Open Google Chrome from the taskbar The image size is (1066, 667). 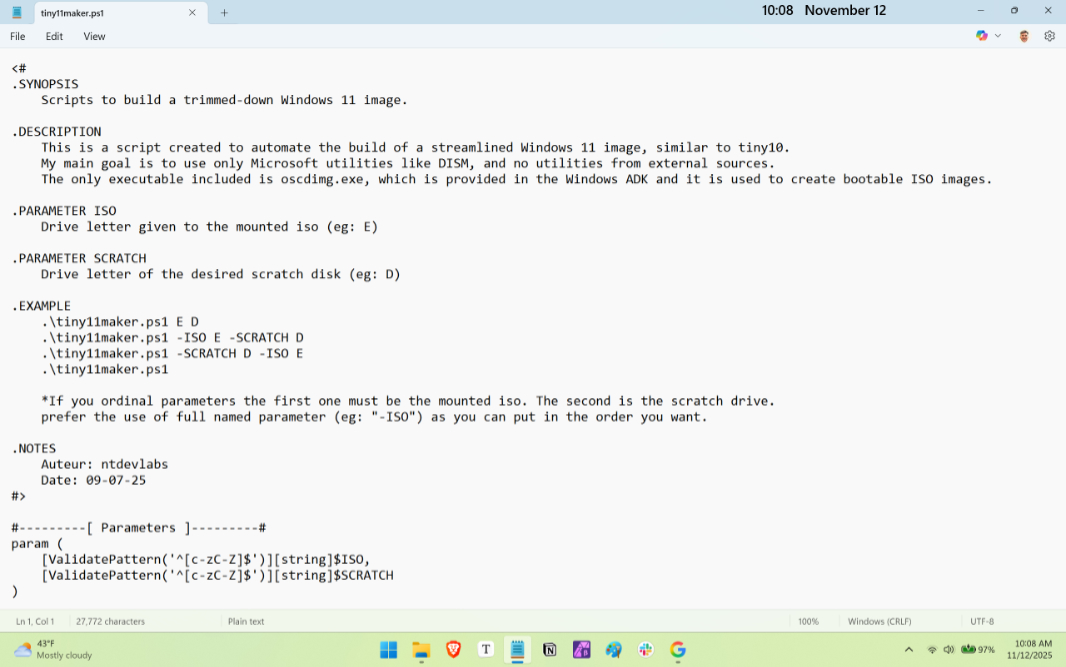[x=678, y=649]
